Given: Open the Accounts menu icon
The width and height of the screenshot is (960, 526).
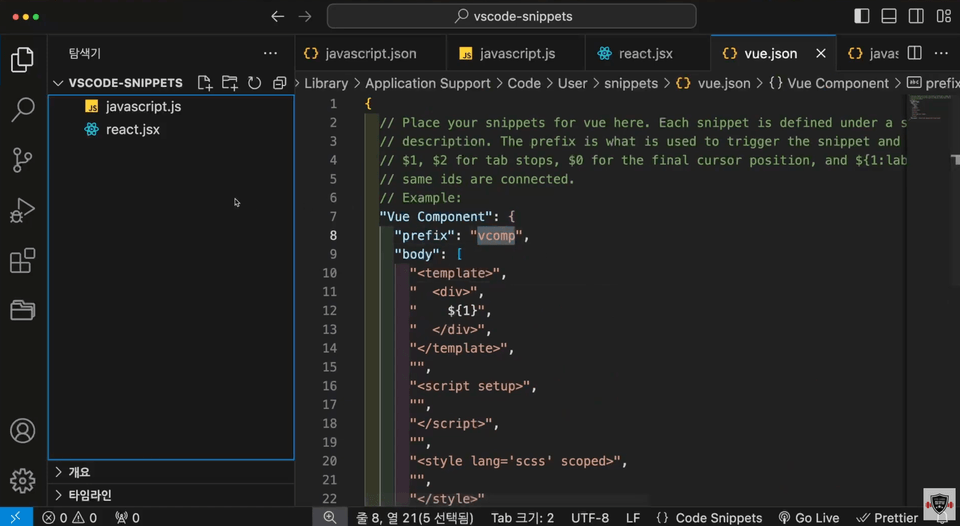Looking at the screenshot, I should click(23, 430).
